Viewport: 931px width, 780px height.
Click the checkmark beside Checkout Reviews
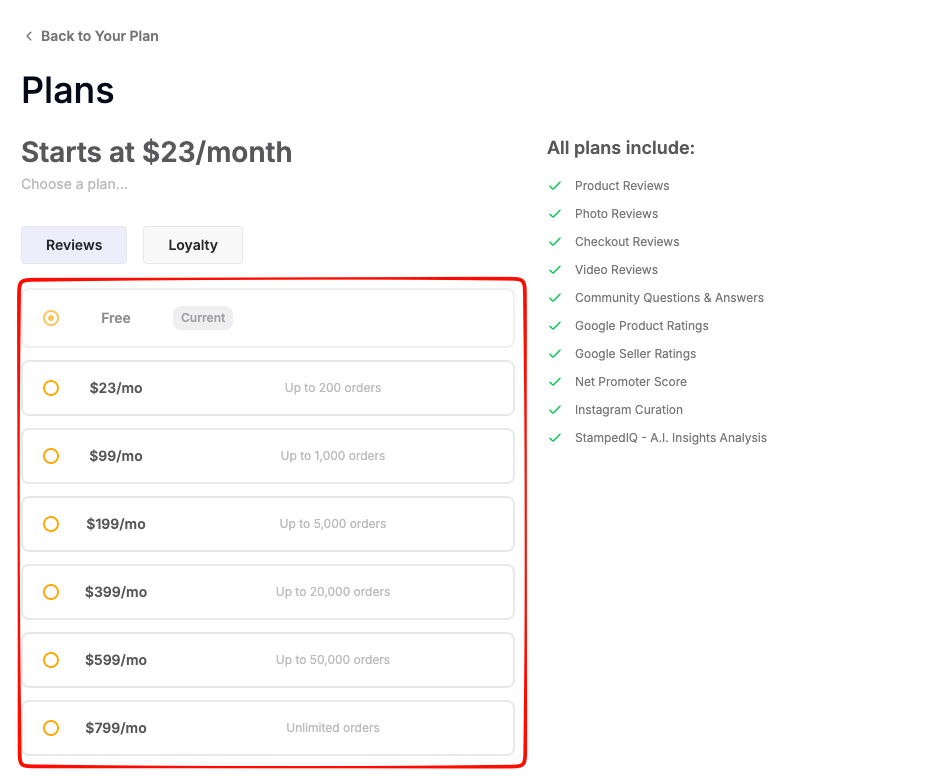[x=555, y=242]
